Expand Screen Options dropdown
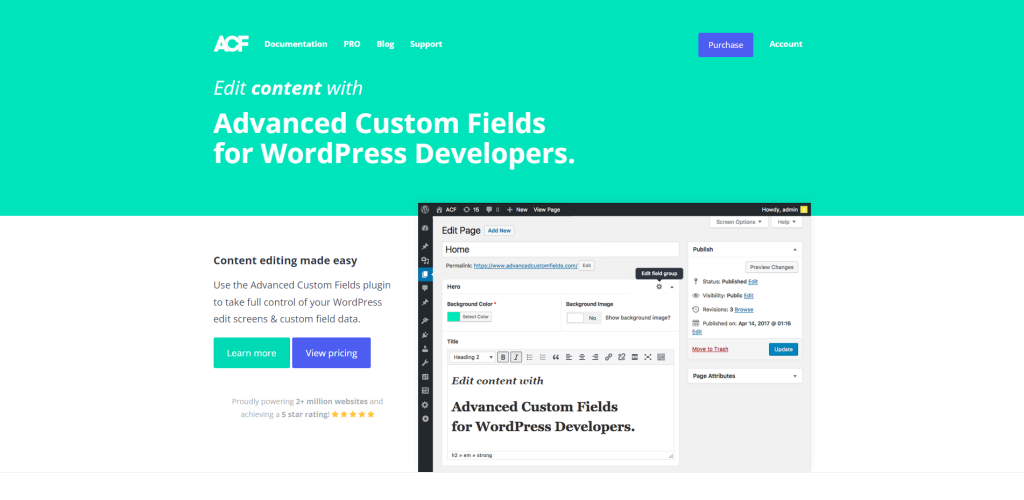The height and width of the screenshot is (500, 1024). point(739,222)
